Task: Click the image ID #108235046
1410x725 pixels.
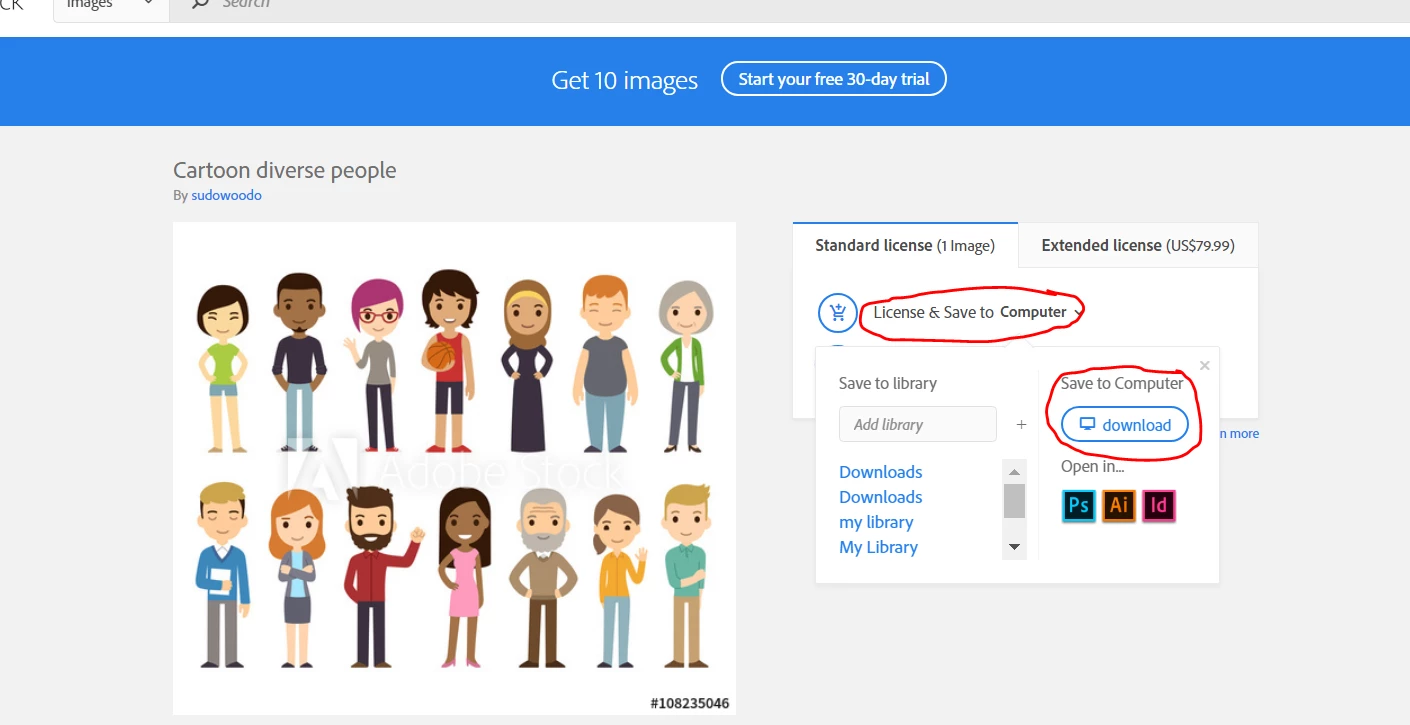Action: pos(689,703)
